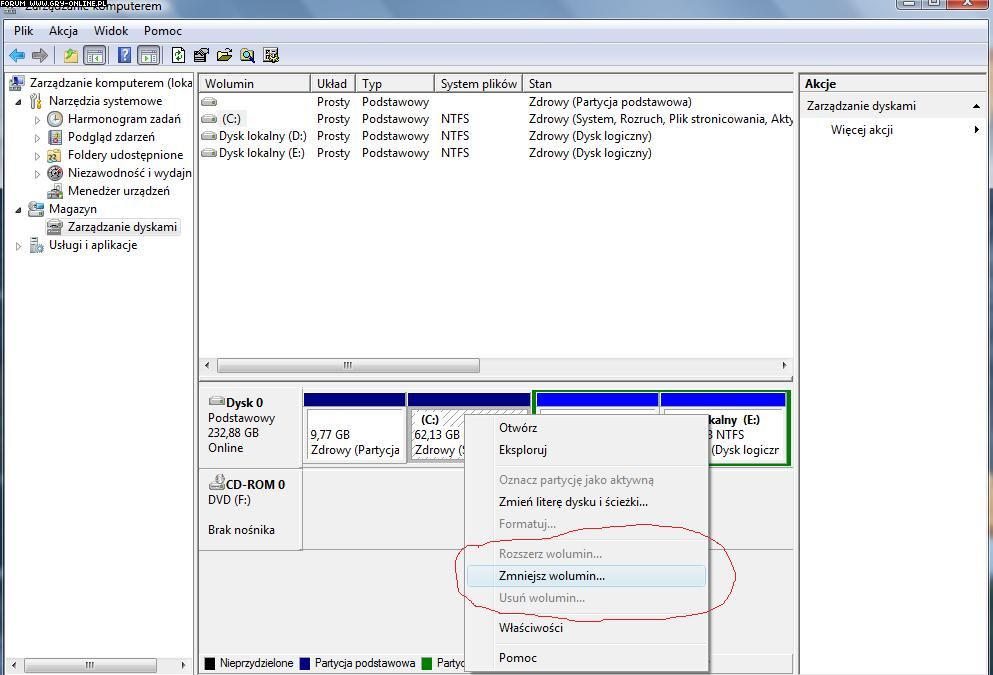Click the open folder toolbar icon
The width and height of the screenshot is (993, 675).
tap(224, 56)
